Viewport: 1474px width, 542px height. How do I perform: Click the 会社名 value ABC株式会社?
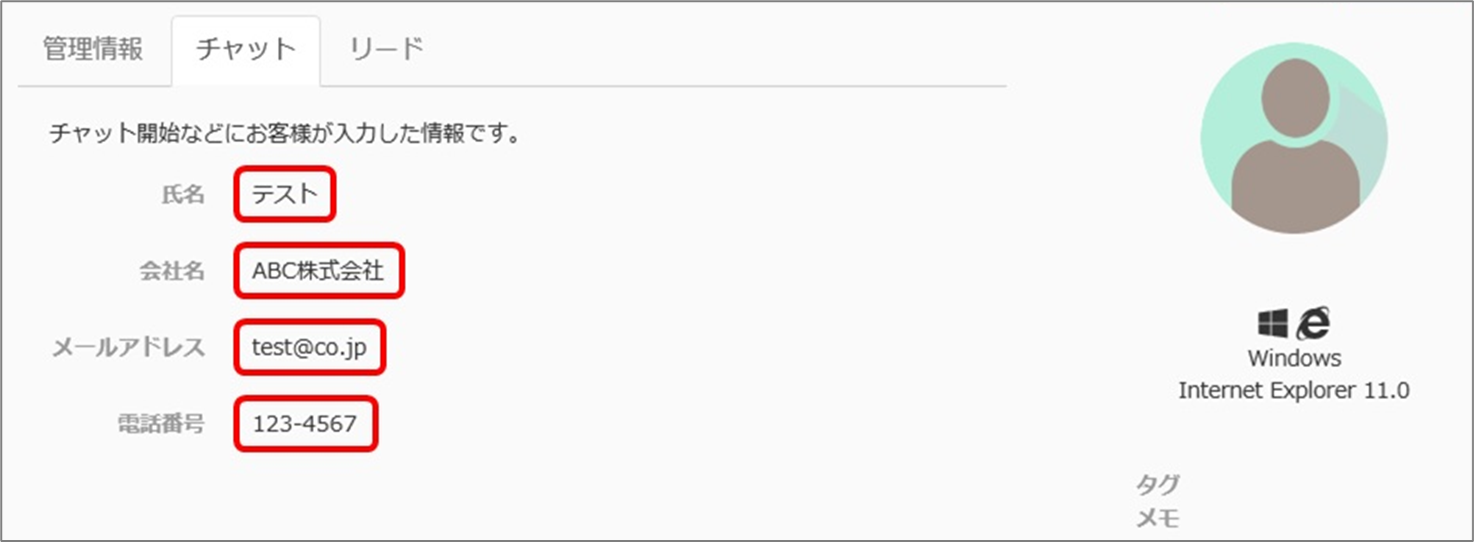tap(318, 270)
